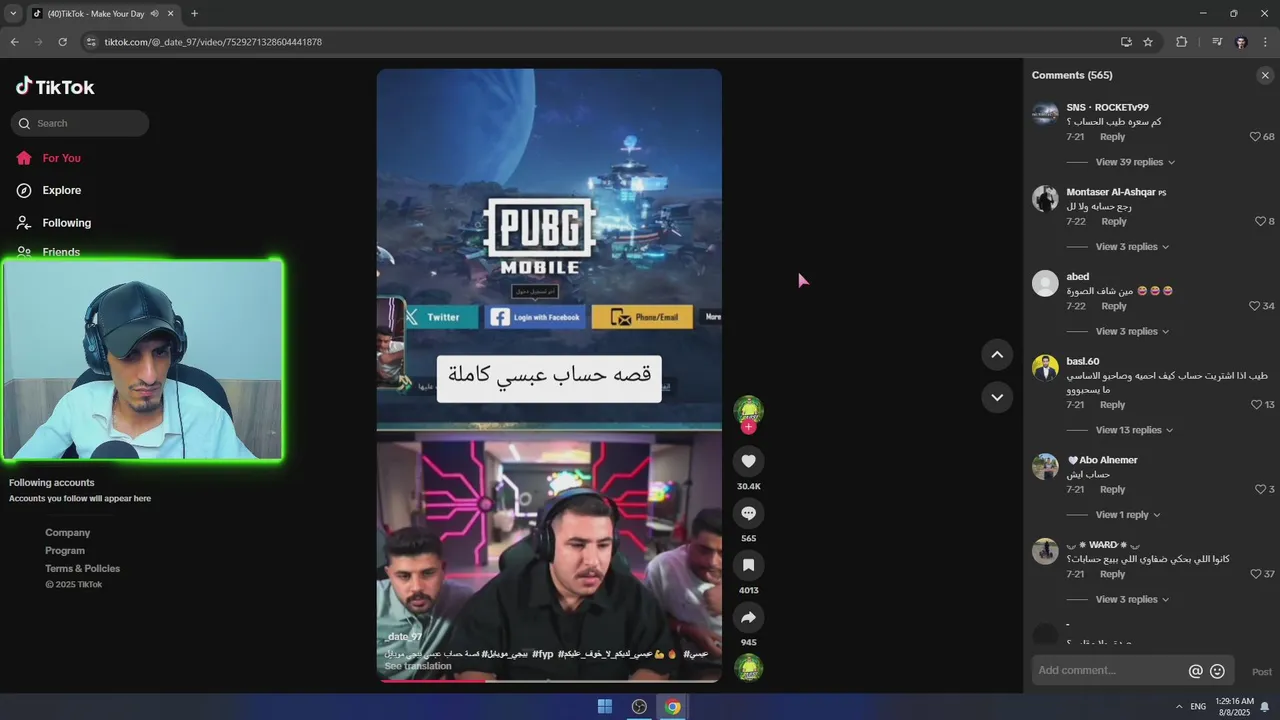Insert mention with the @ icon
1280x720 pixels.
point(1195,671)
